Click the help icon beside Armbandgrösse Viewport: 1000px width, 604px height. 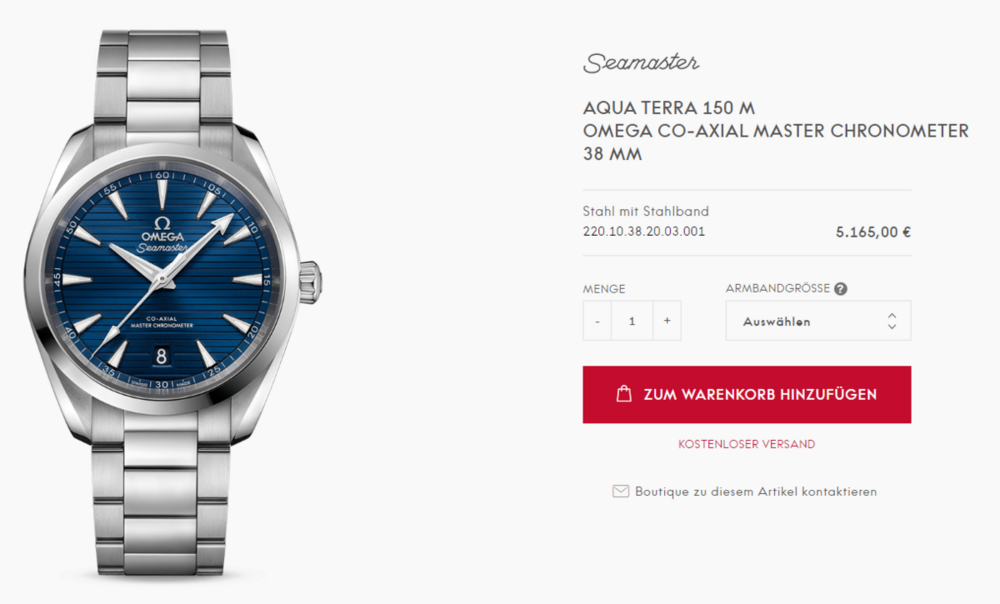pos(841,289)
